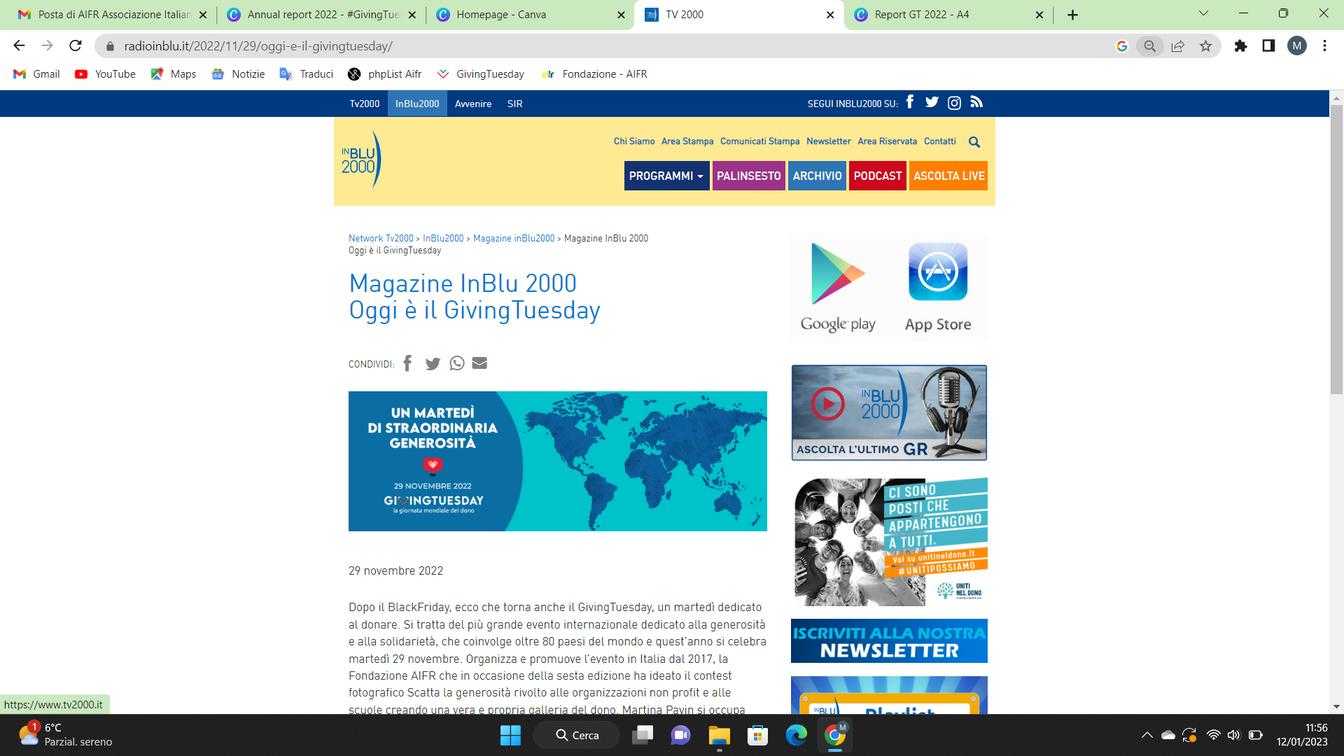Screen dimensions: 1344x756
Task: Share the article on Twitter
Action: click(432, 364)
